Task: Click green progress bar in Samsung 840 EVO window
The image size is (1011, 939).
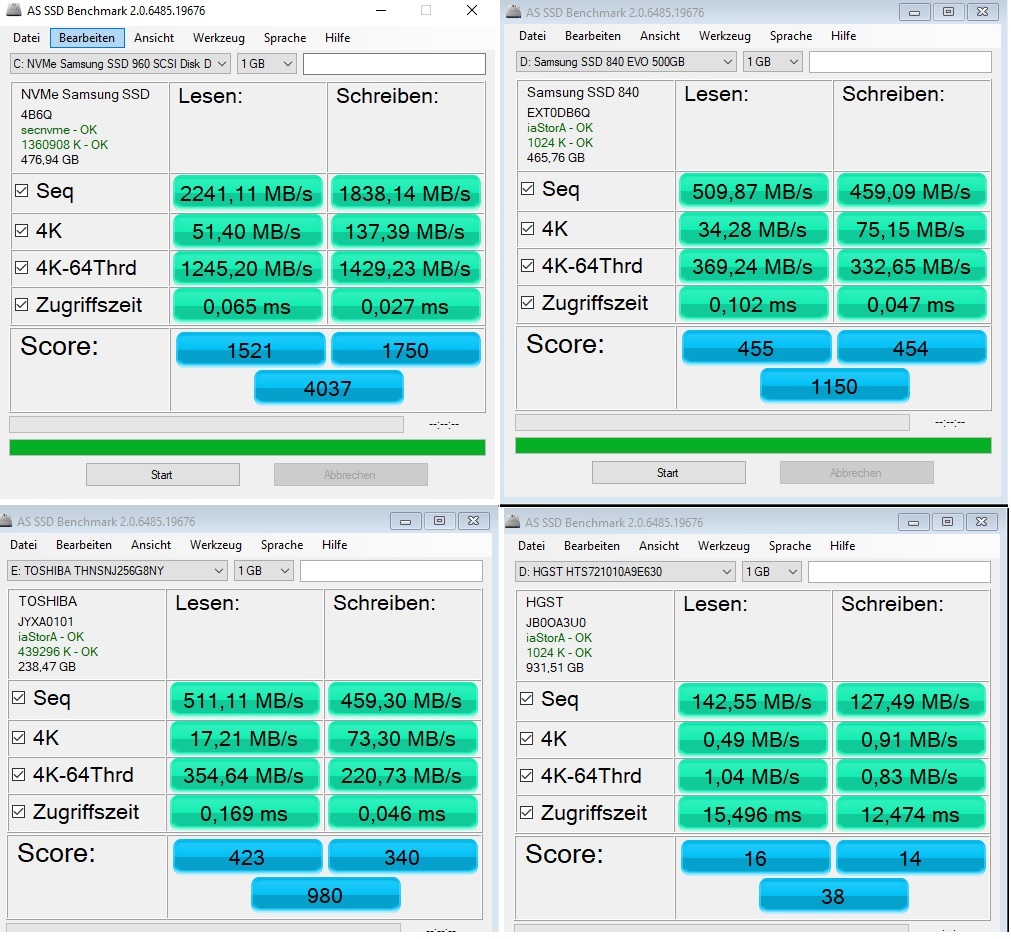Action: (753, 446)
